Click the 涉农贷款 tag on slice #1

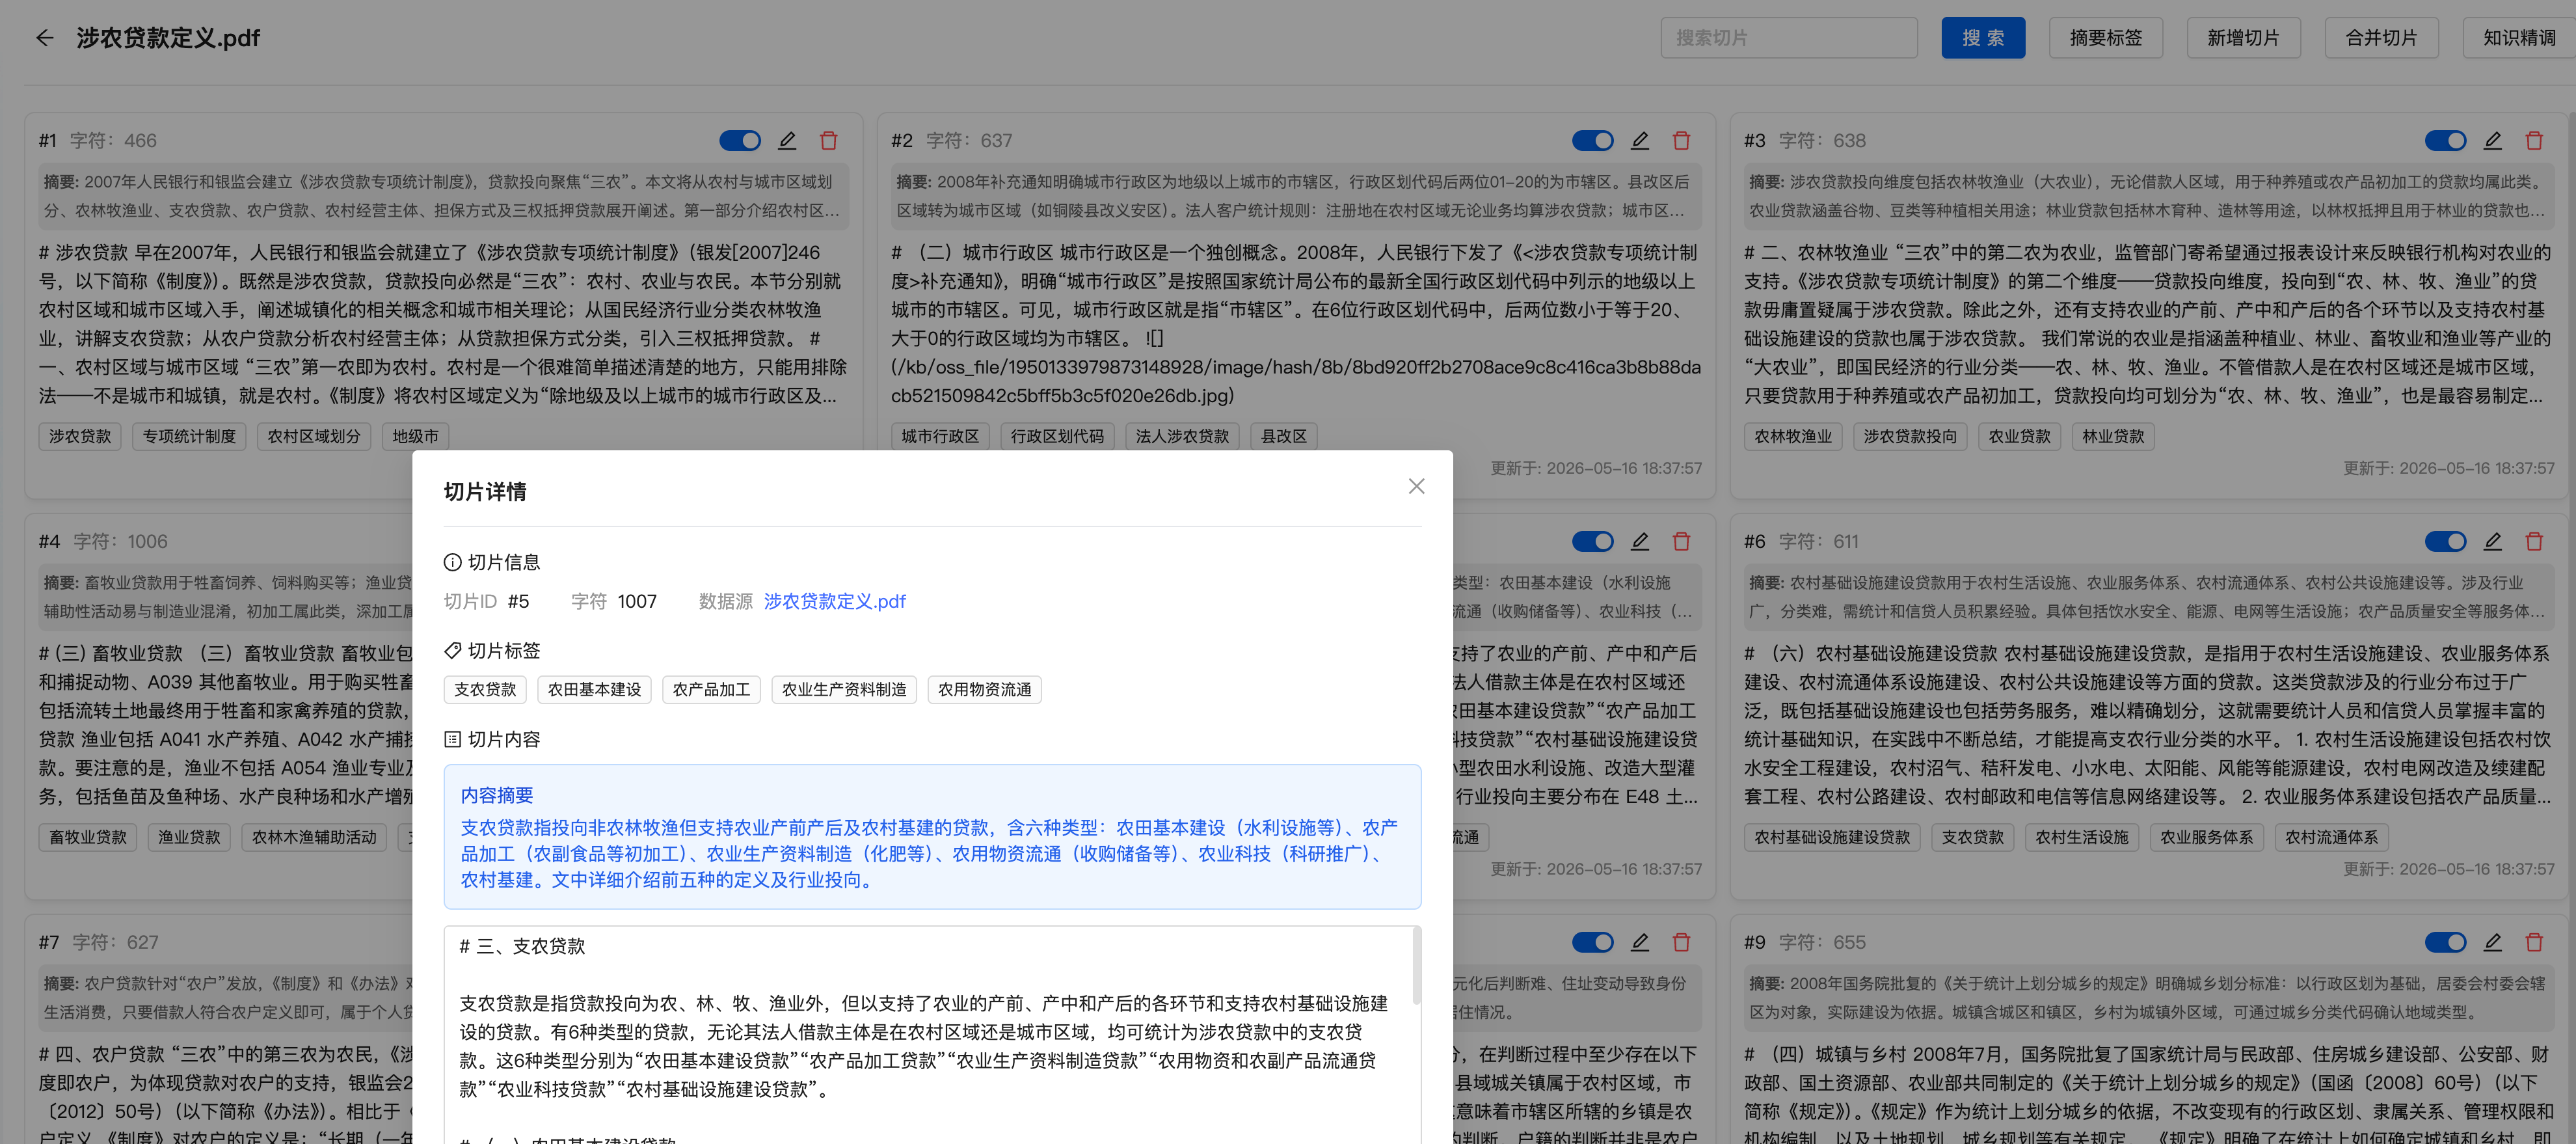(x=80, y=437)
